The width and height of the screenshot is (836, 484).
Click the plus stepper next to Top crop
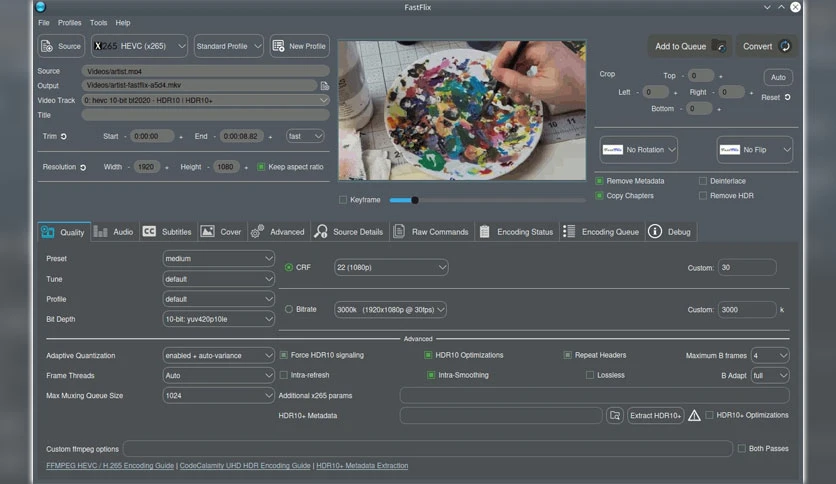pos(720,76)
